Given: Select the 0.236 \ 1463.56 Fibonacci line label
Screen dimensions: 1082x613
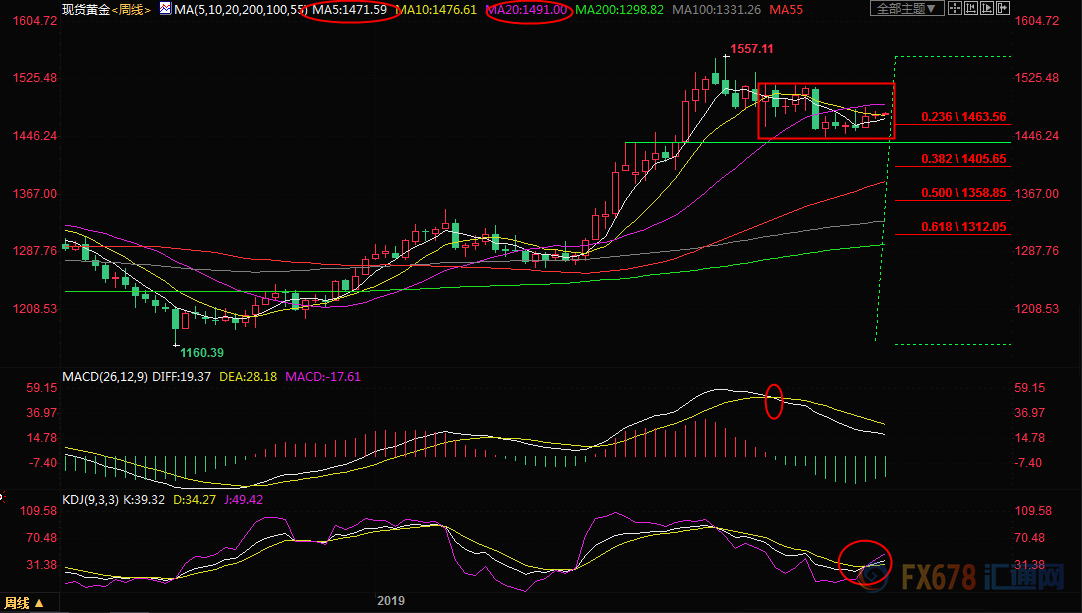Looking at the screenshot, I should pos(964,117).
